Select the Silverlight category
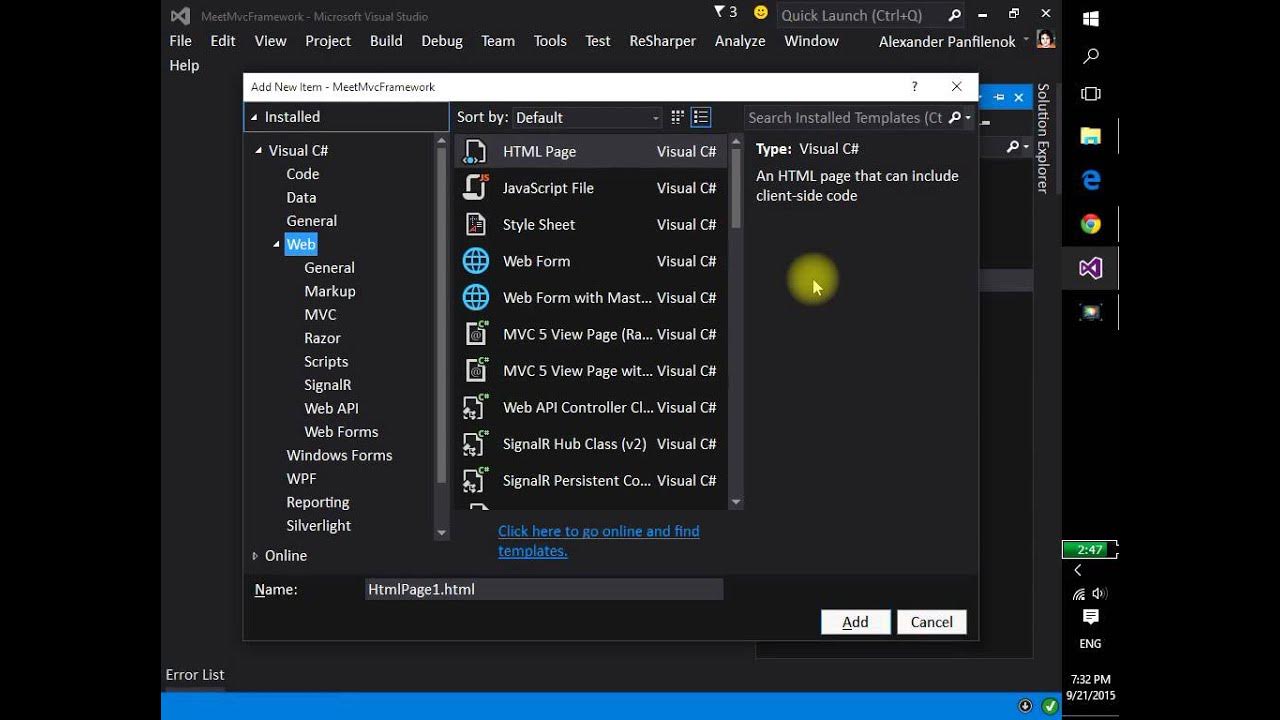The height and width of the screenshot is (720, 1280). (x=319, y=526)
